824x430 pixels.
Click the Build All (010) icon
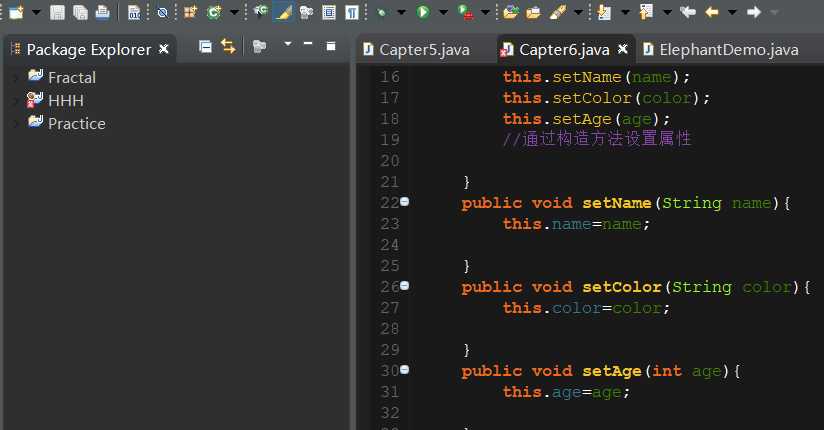pos(134,12)
